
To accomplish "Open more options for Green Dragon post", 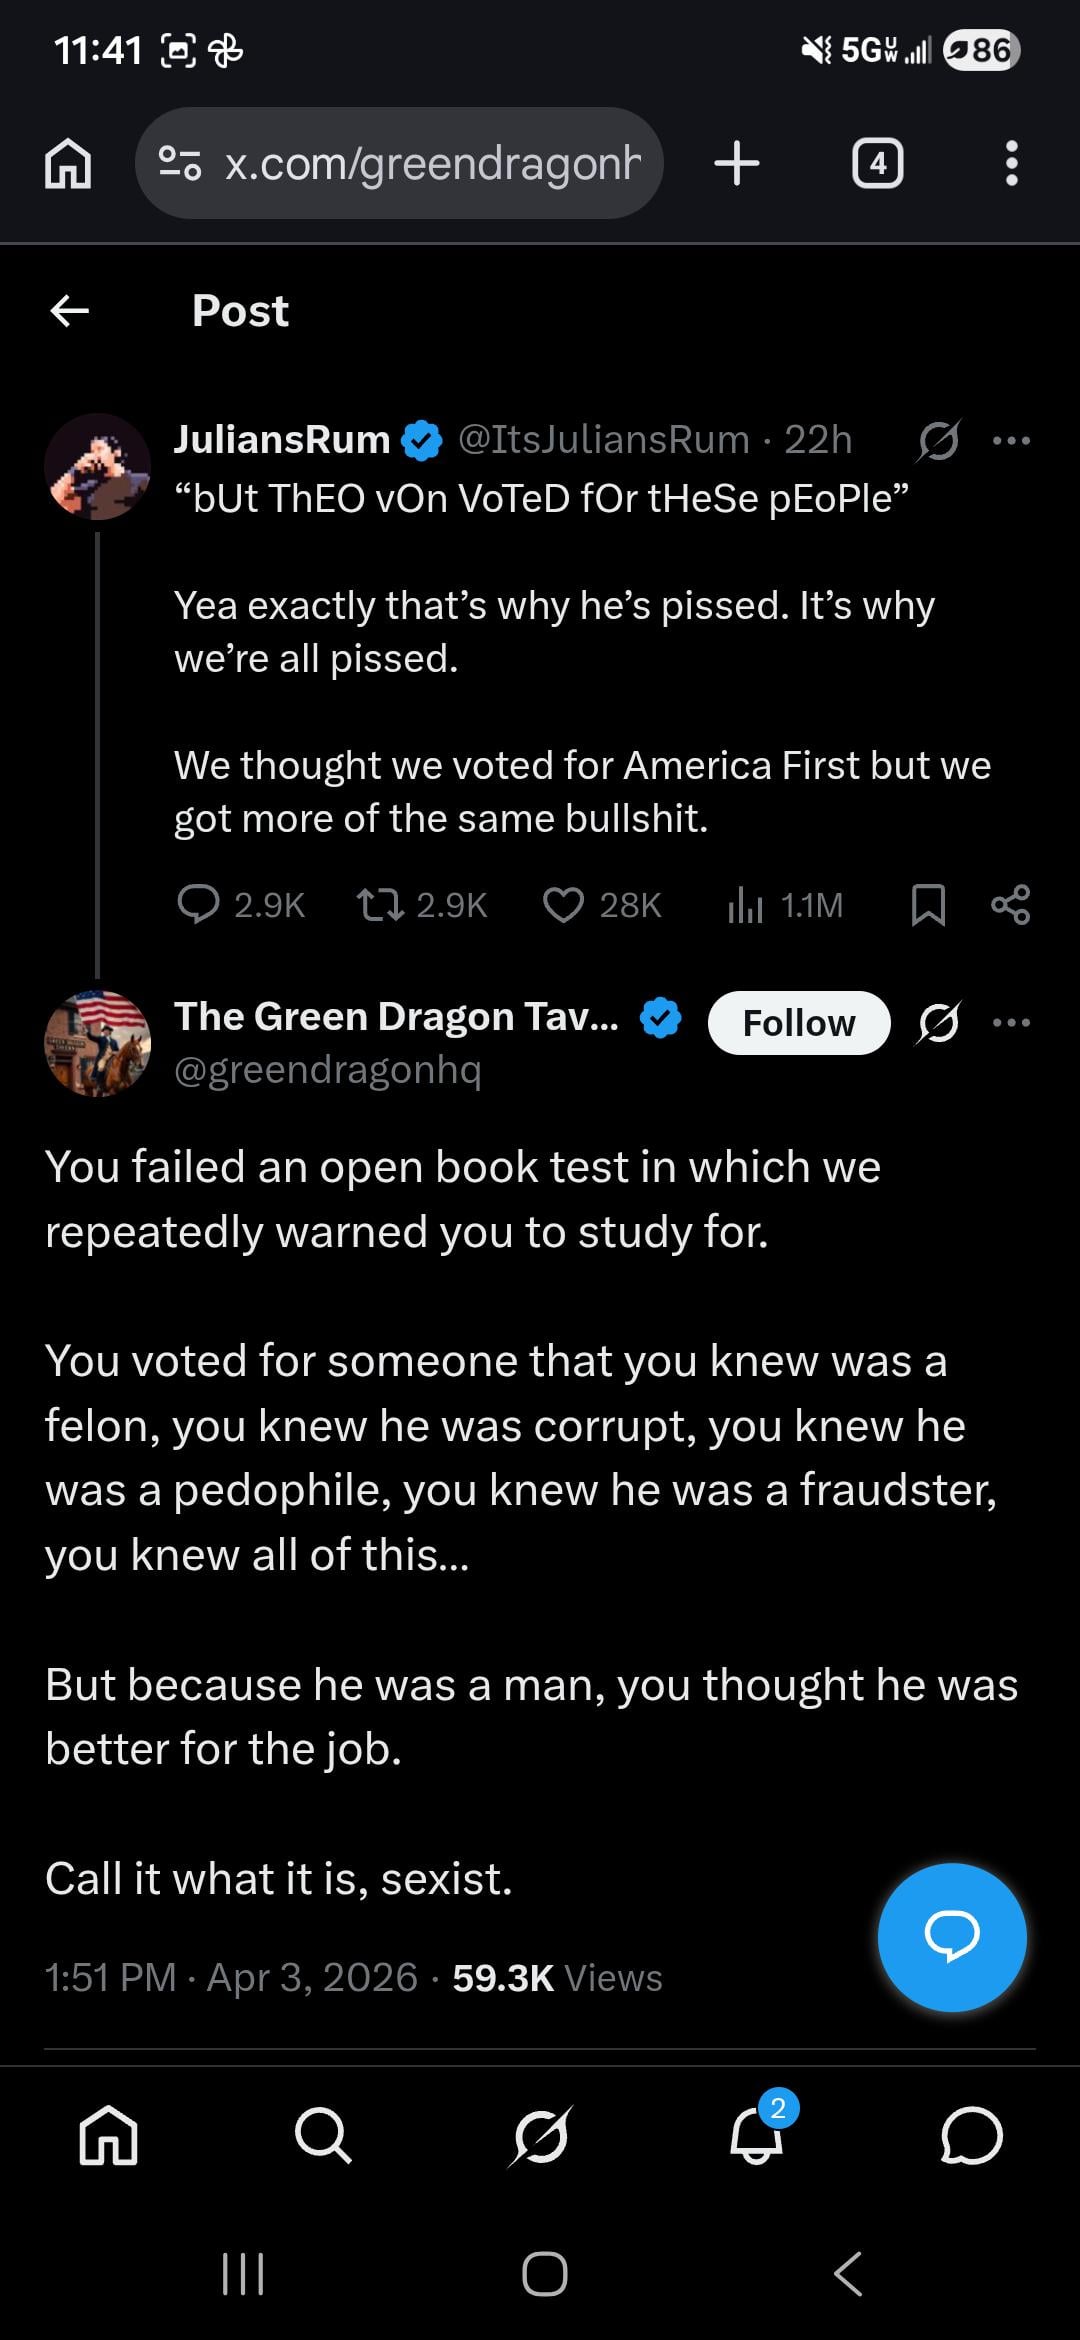I will tap(1011, 1022).
